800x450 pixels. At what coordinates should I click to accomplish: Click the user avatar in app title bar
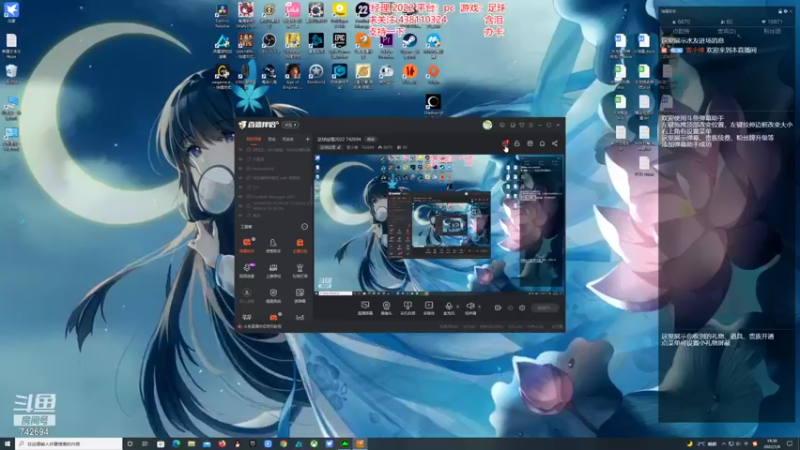coord(487,124)
